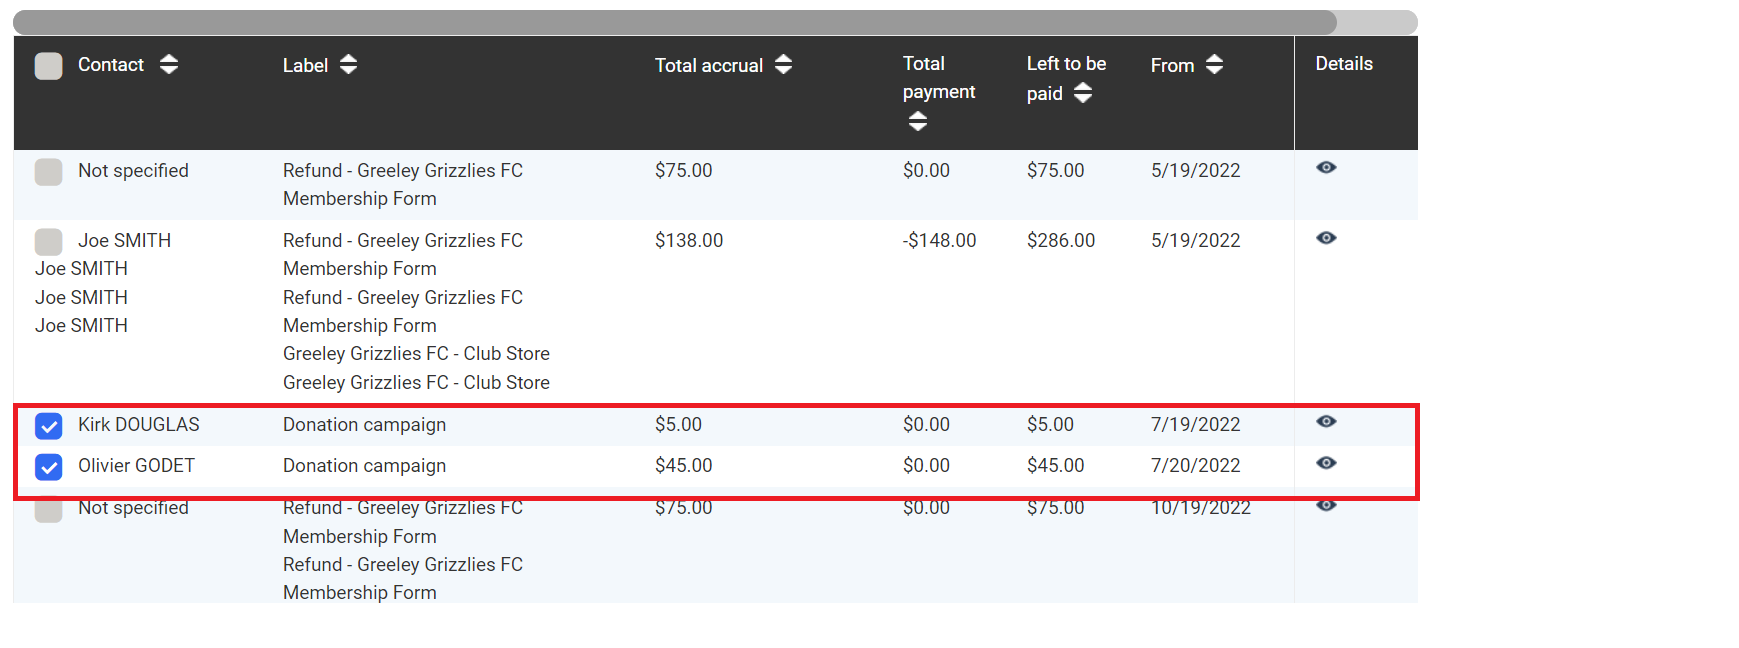Click the Details column header
The height and width of the screenshot is (648, 1739).
click(x=1344, y=64)
